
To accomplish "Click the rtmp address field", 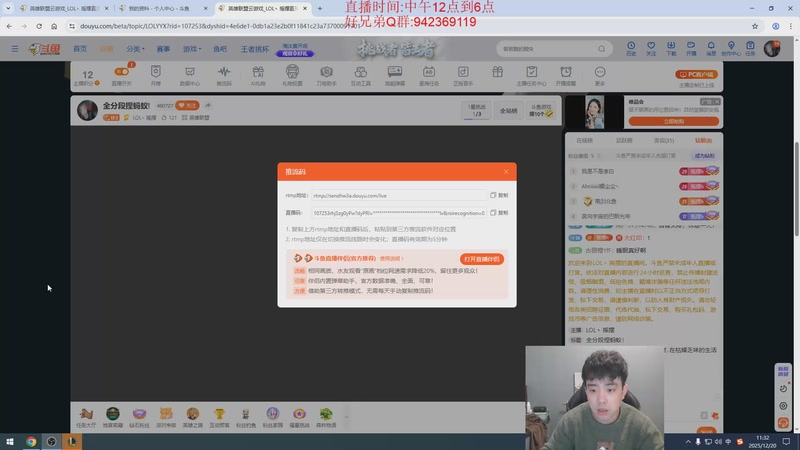I will (399, 195).
